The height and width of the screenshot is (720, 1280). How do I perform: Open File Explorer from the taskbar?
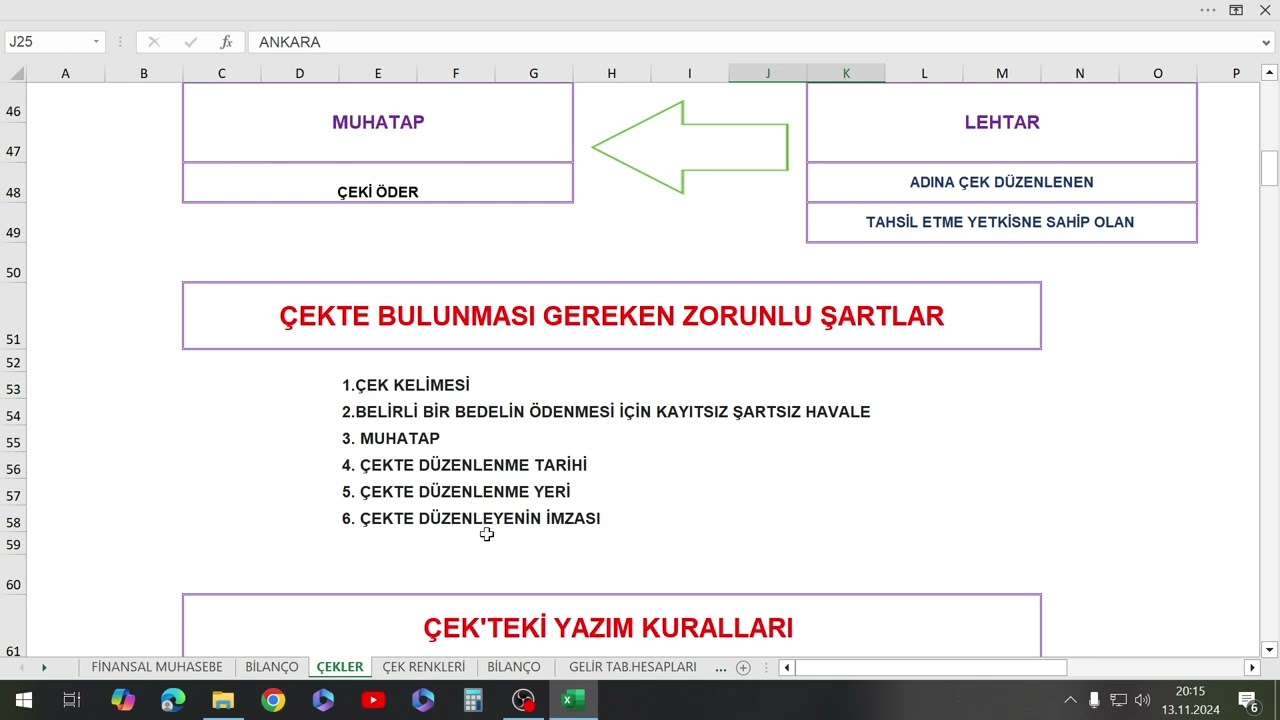tap(223, 700)
